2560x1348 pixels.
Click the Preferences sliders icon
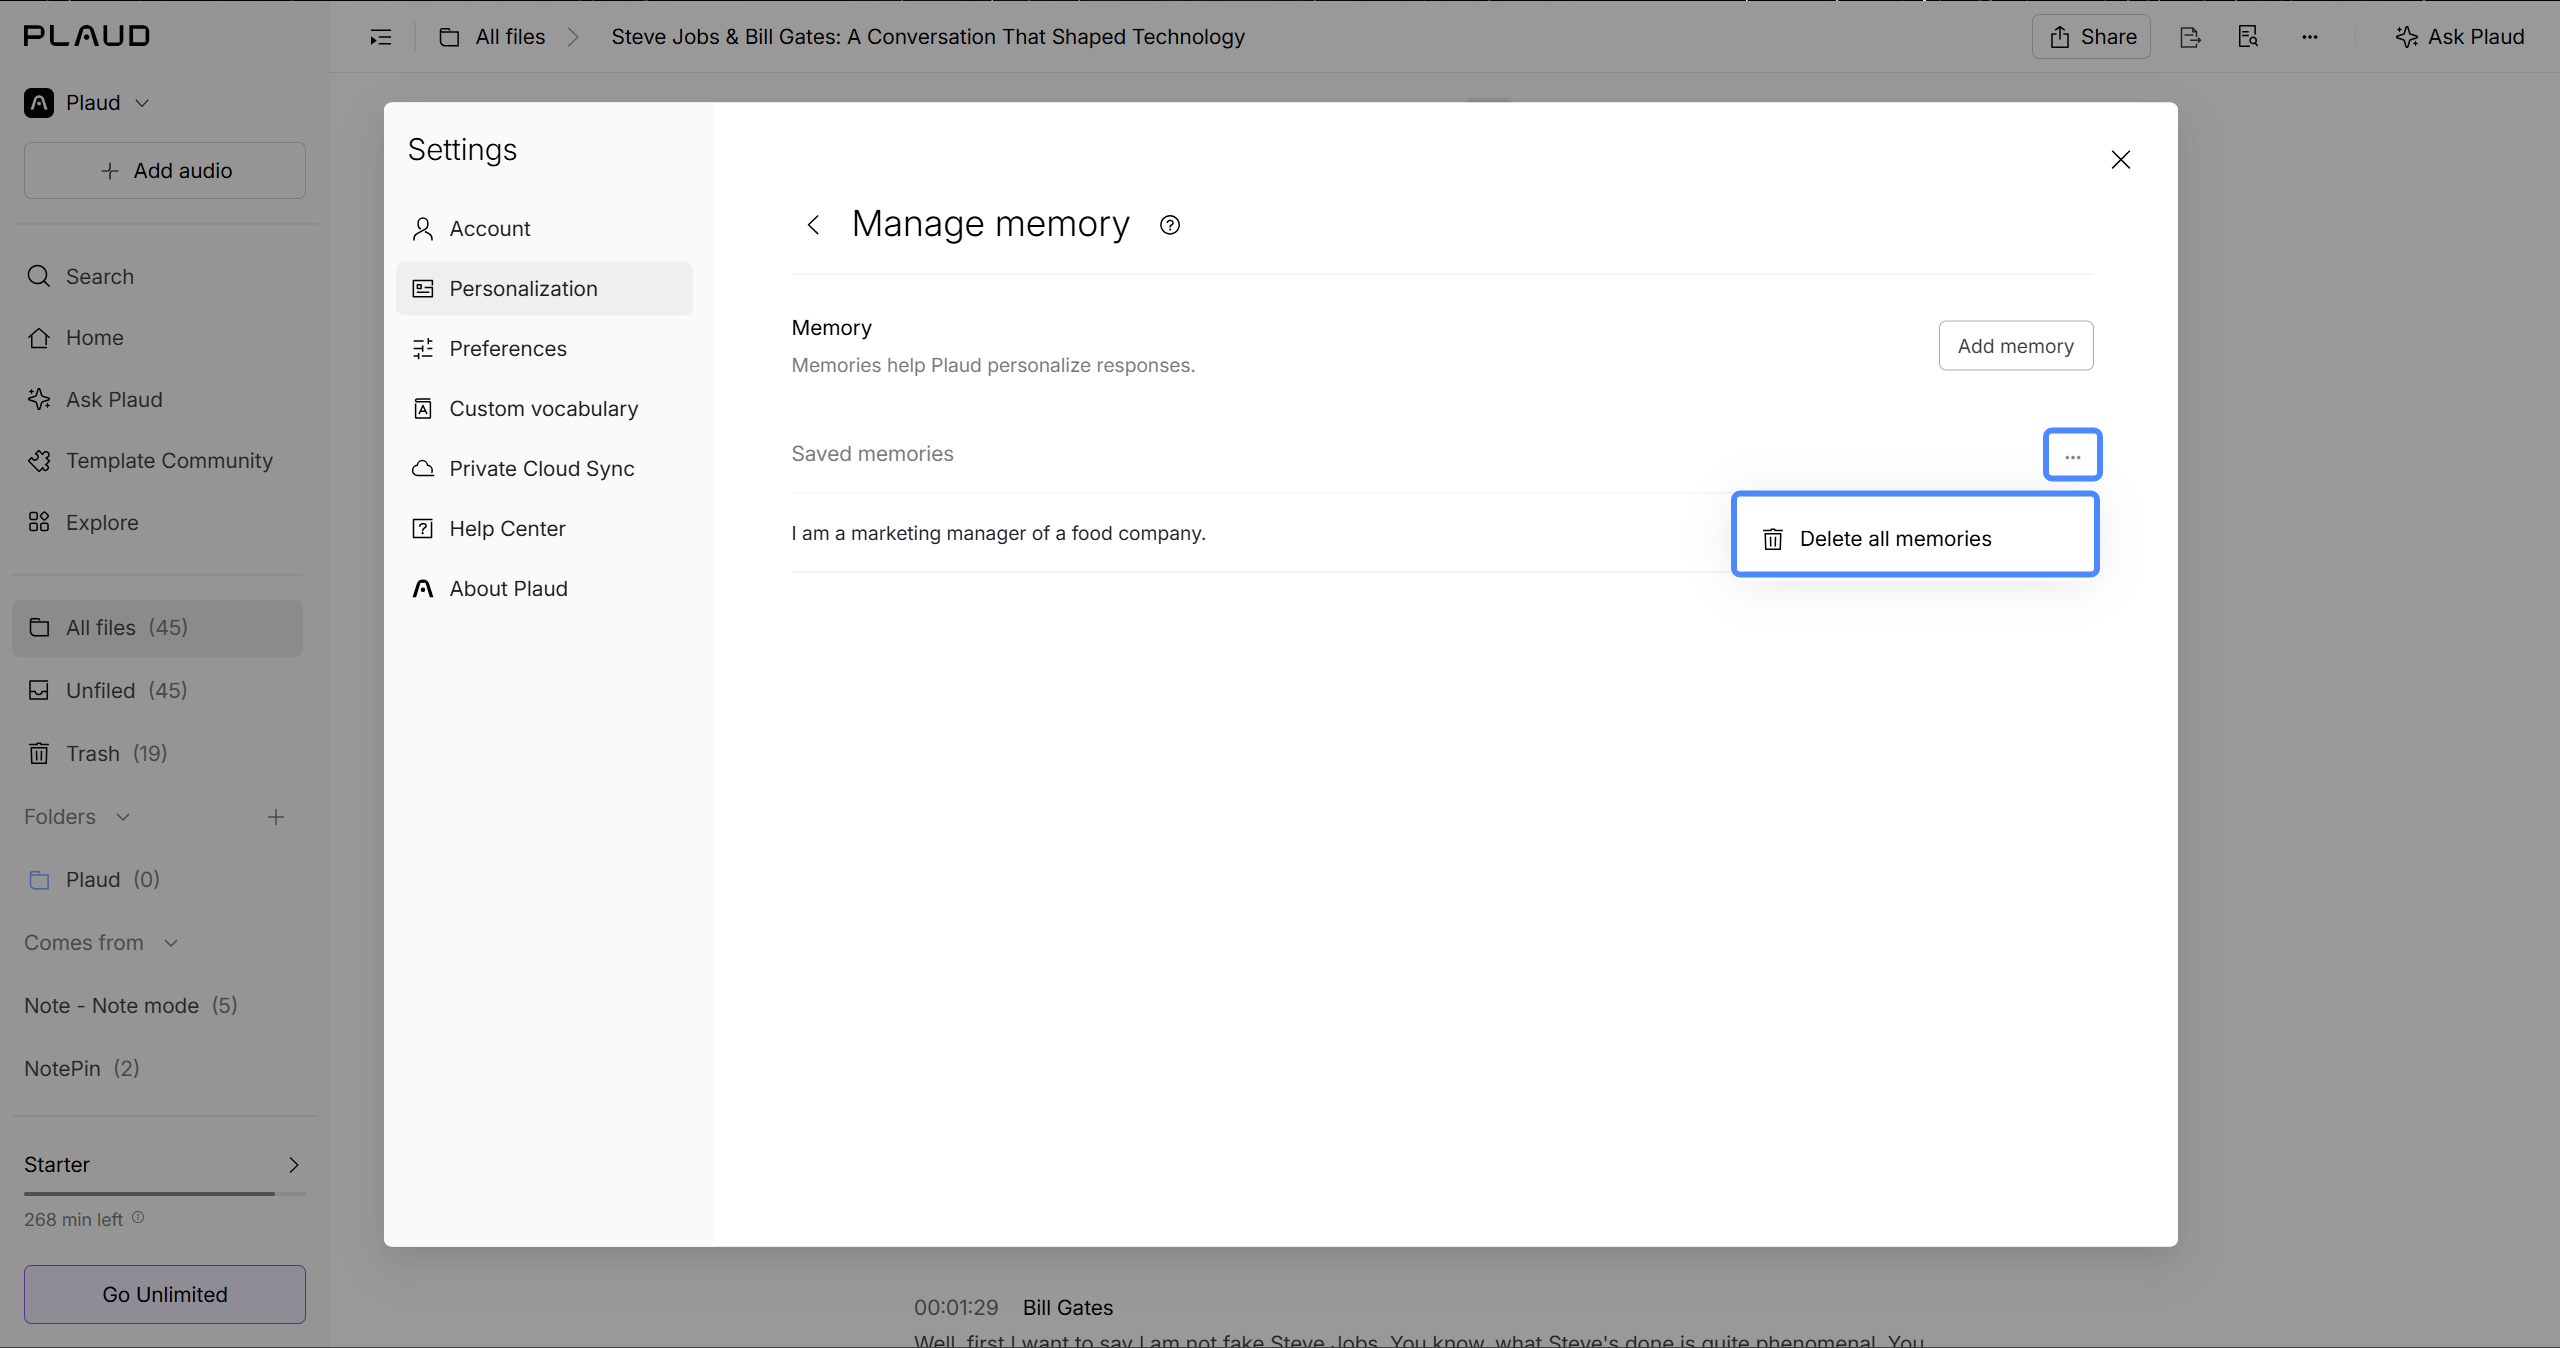423,349
